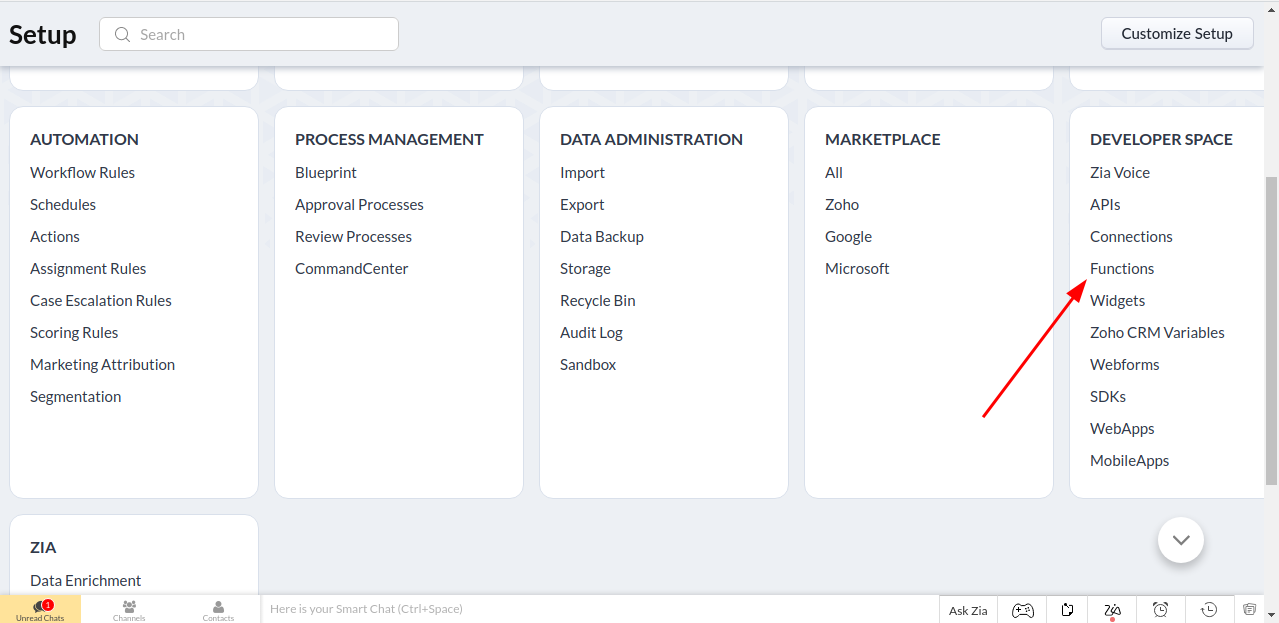Image resolution: width=1279 pixels, height=623 pixels.
Task: Open MobileApps in Developer Space
Action: pyautogui.click(x=1129, y=460)
